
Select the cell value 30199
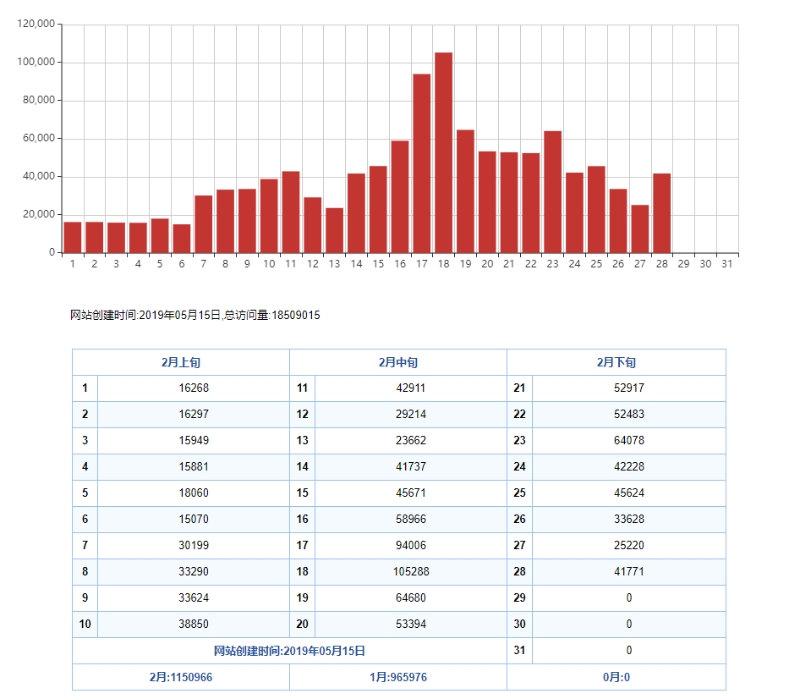[x=193, y=545]
